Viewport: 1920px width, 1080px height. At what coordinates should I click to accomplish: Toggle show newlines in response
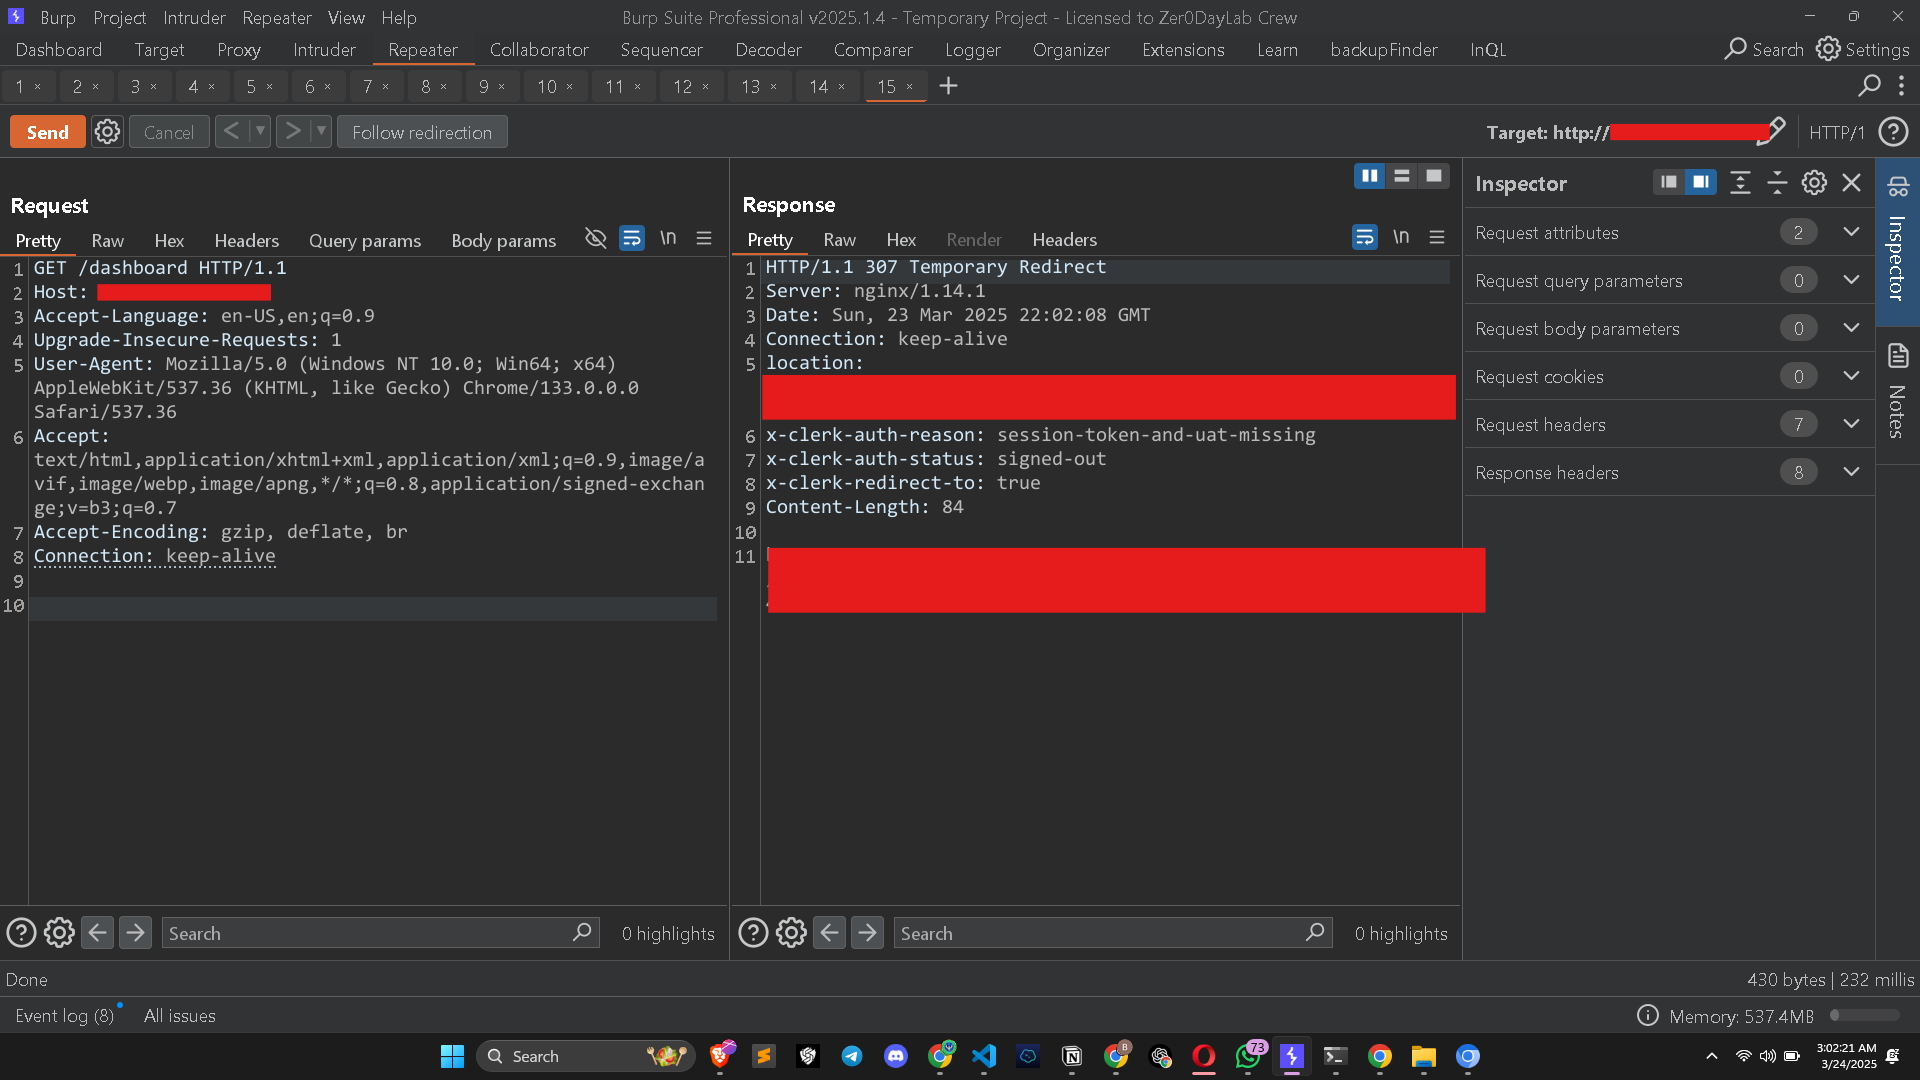[1401, 237]
